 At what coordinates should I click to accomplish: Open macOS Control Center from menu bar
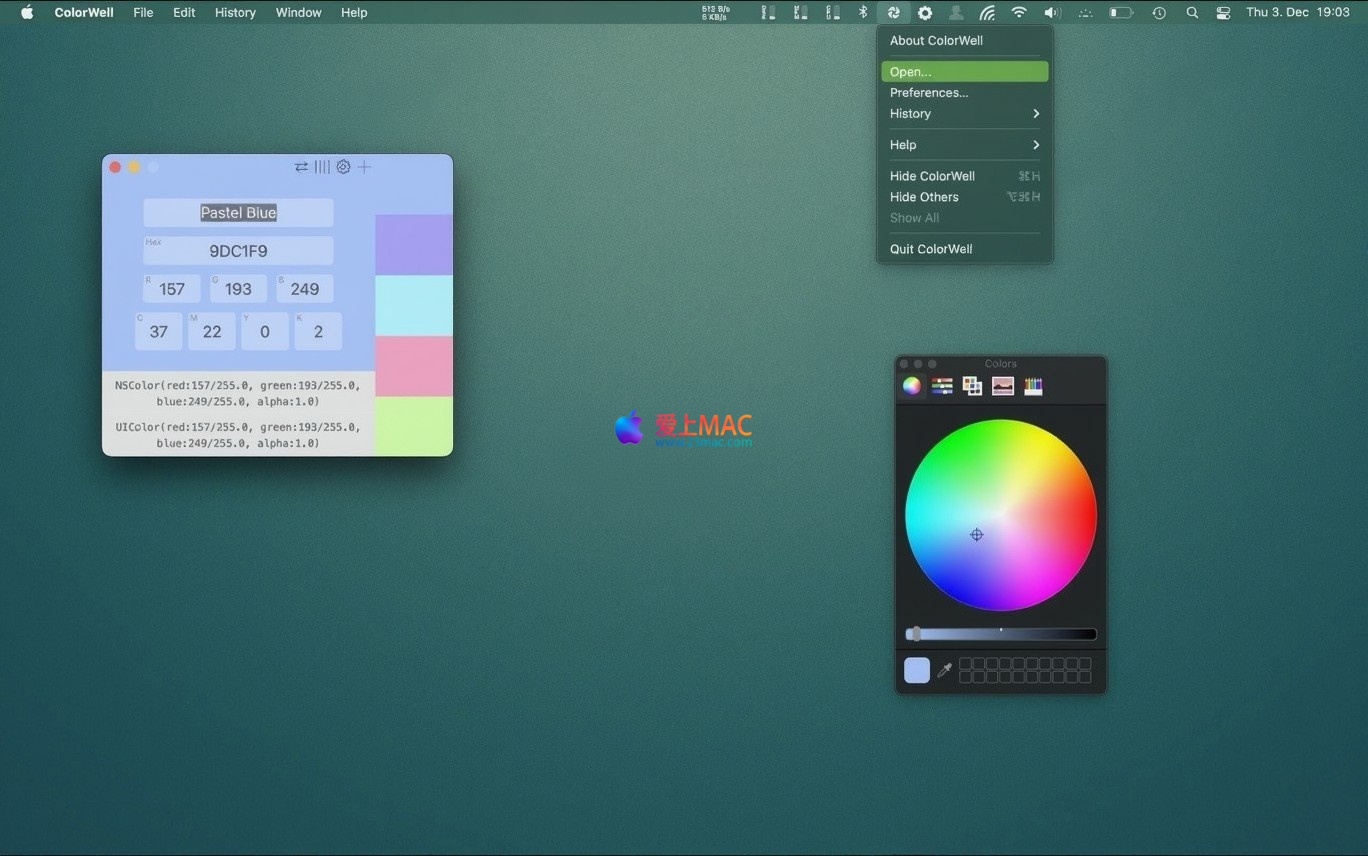click(1223, 13)
